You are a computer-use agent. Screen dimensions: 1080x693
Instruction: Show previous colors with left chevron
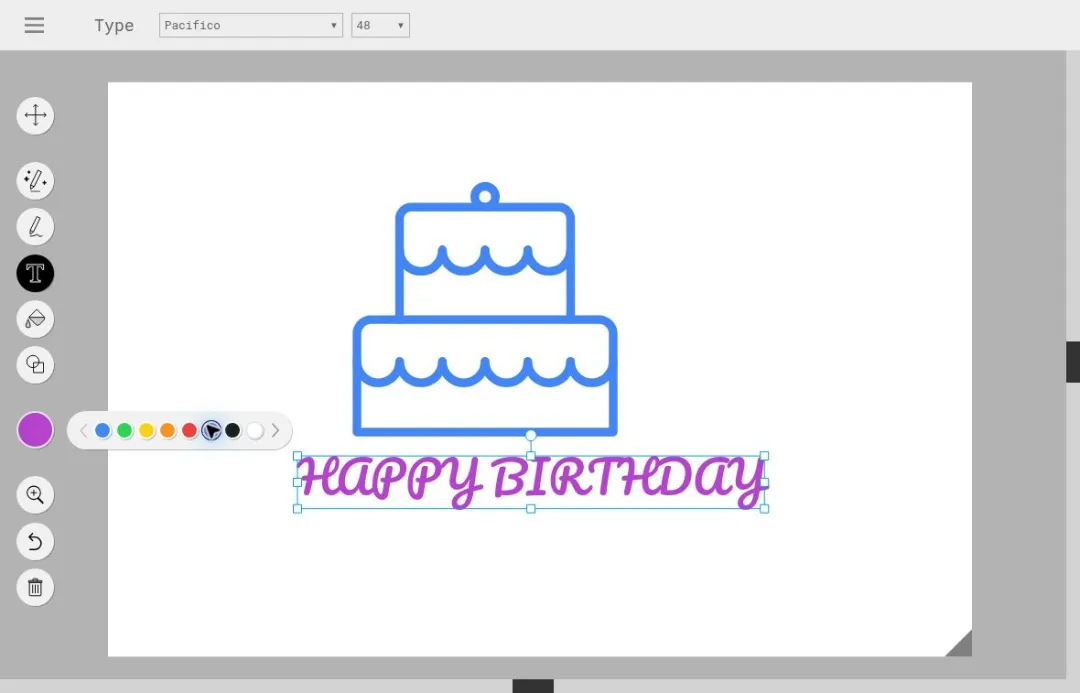[x=83, y=431]
